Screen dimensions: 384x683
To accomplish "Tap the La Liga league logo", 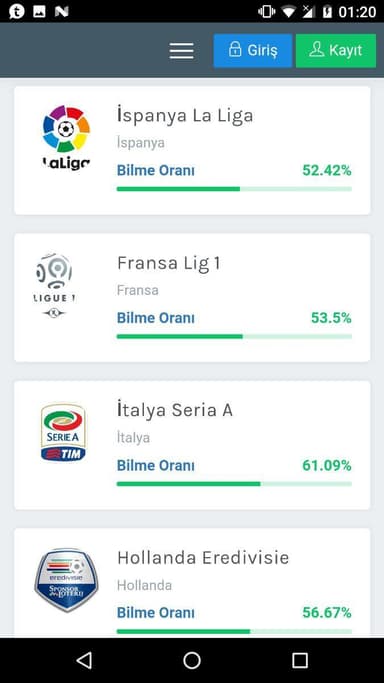I will (x=66, y=138).
